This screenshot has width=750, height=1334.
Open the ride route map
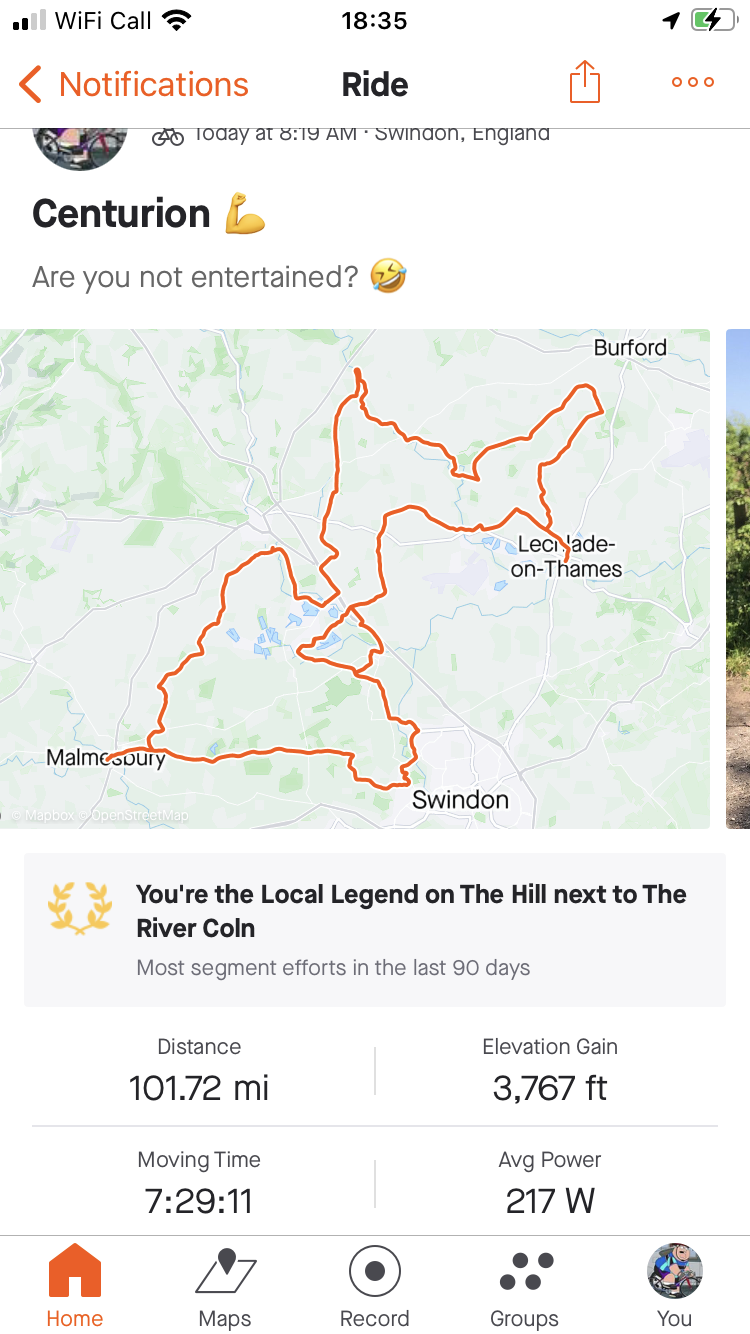tap(355, 578)
